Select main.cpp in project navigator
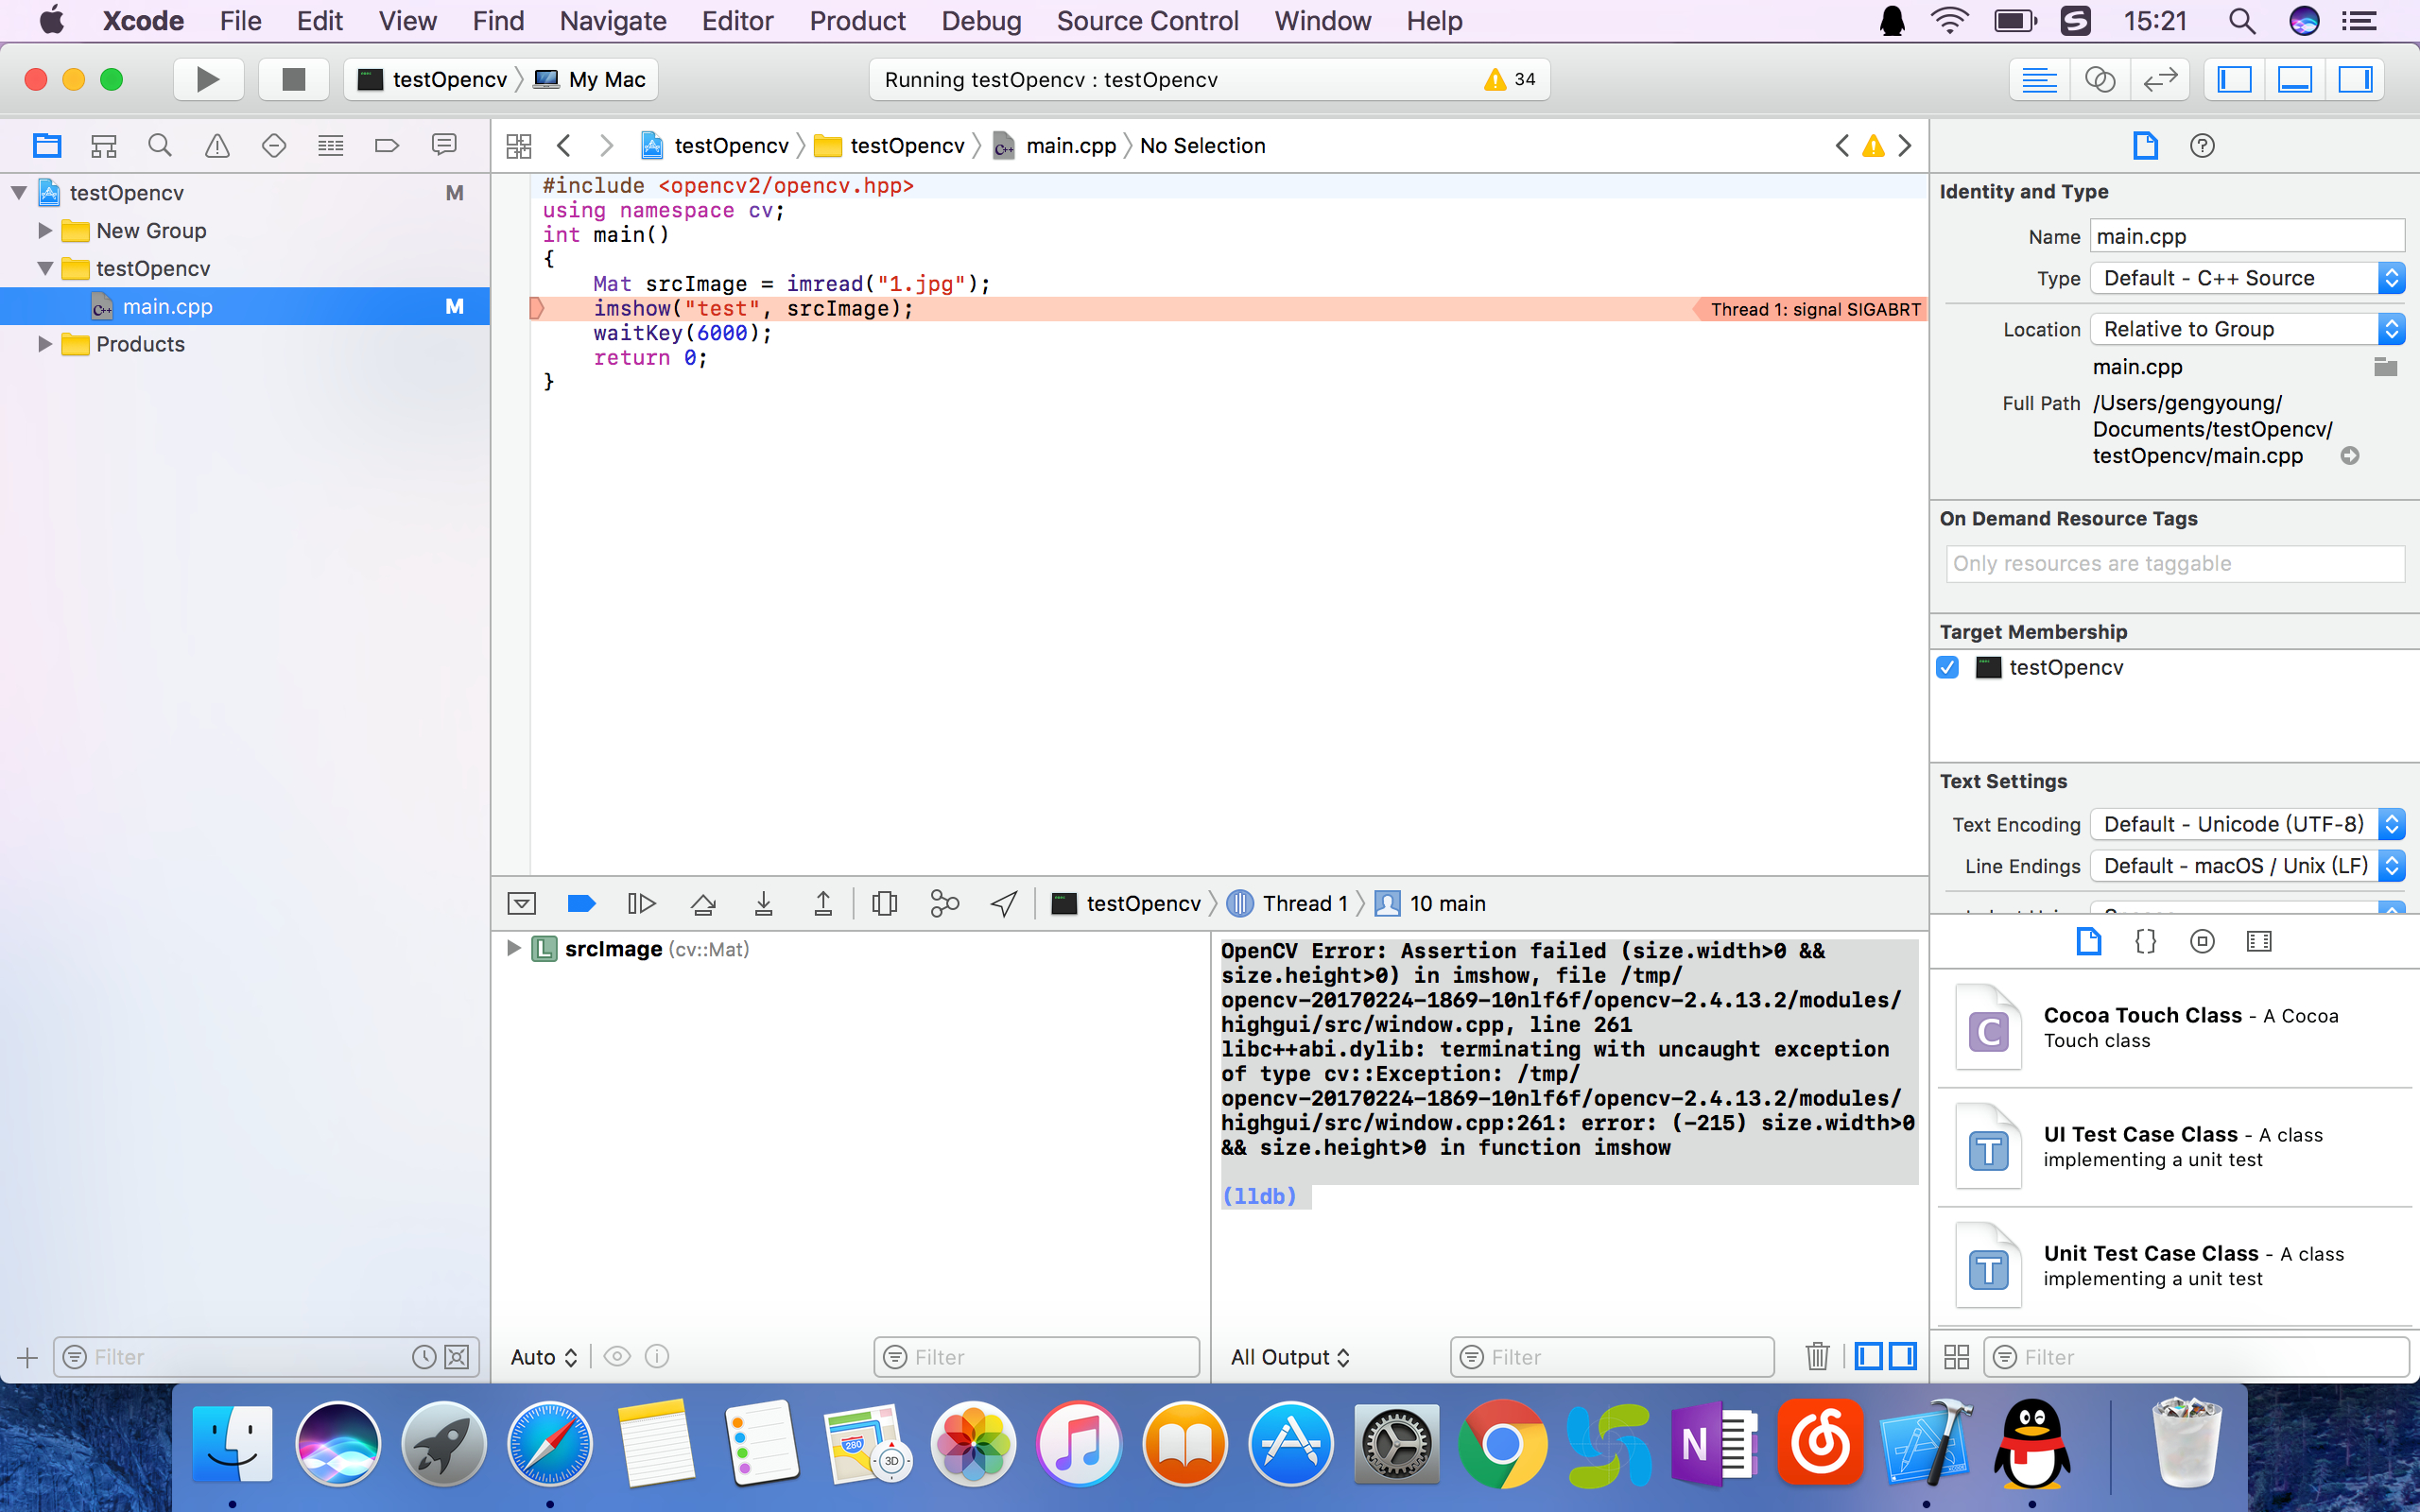This screenshot has width=2420, height=1512. [x=167, y=307]
